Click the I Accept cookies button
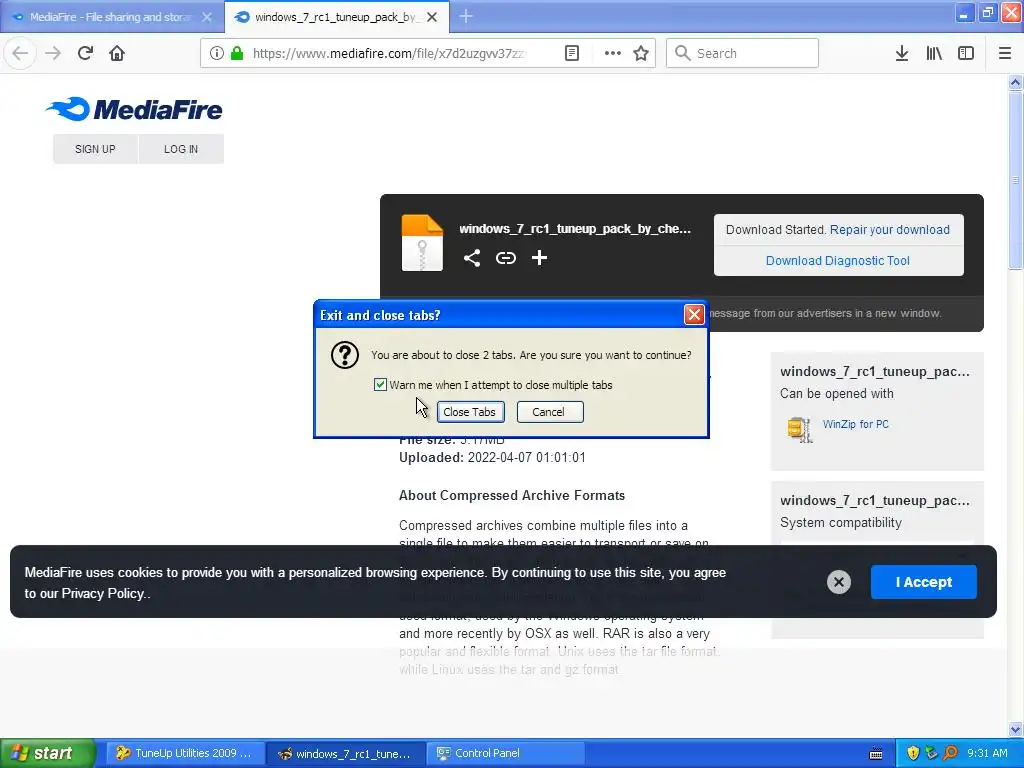The width and height of the screenshot is (1024, 768). [923, 582]
